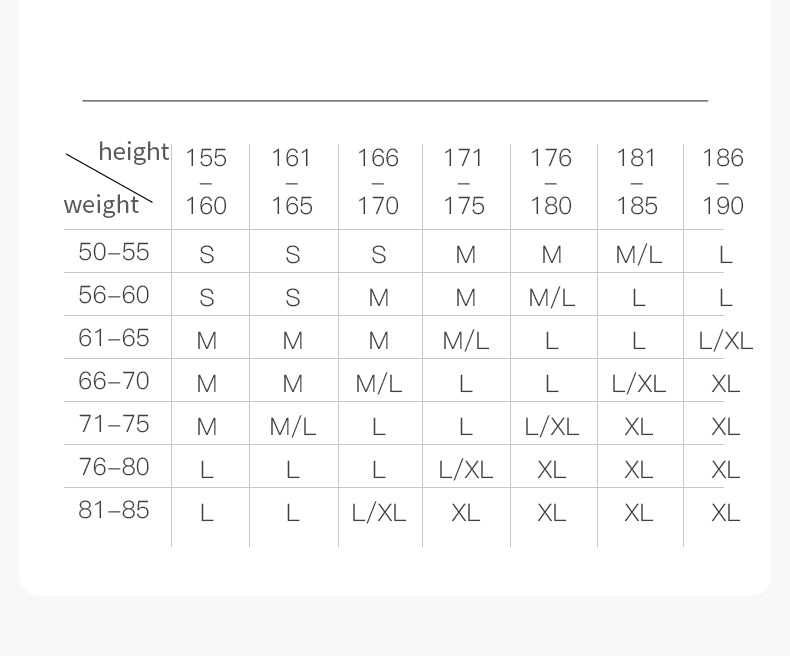Click the "weight" header label
Viewport: 790px width, 666px height.
(101, 205)
